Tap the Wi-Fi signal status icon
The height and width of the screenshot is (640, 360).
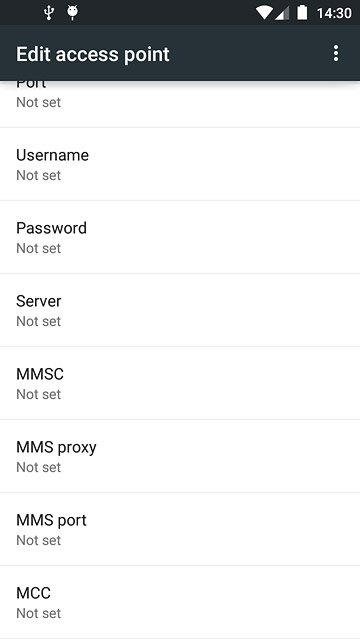pos(264,13)
